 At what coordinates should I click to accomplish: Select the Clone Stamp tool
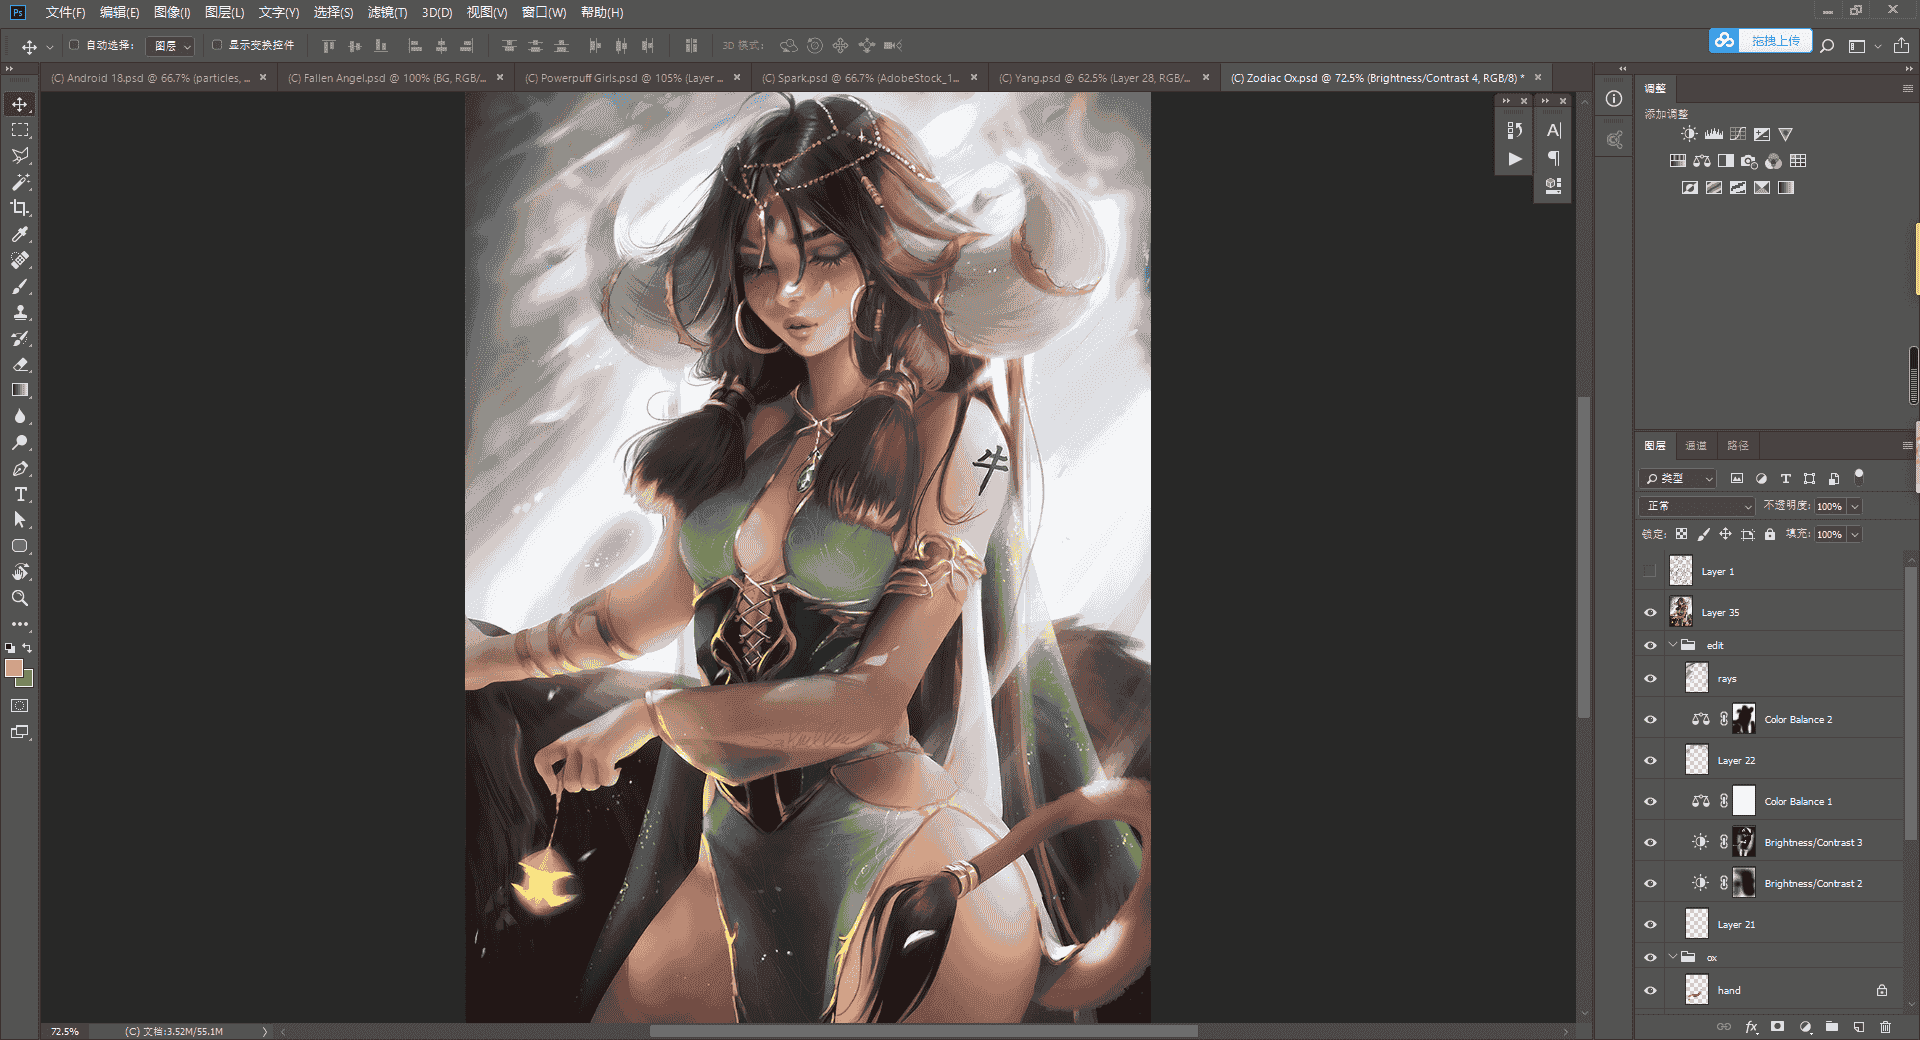coord(20,312)
